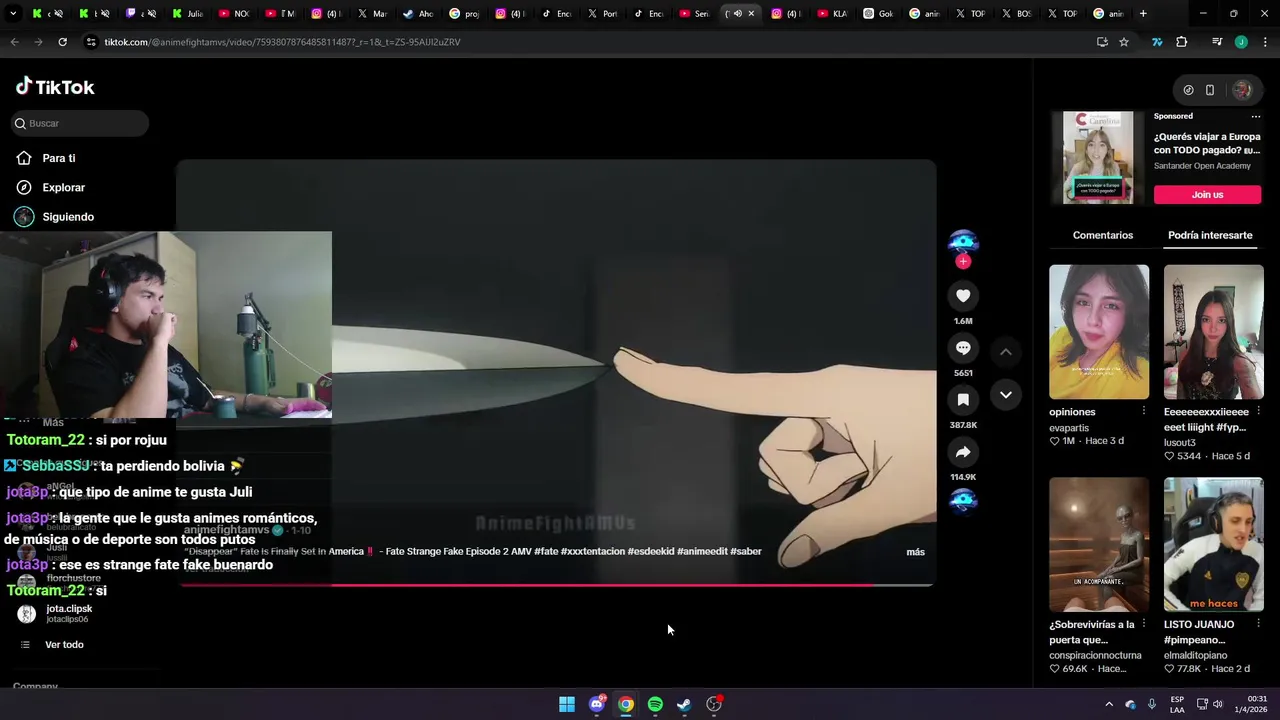Switch to the Comentarios tab
Viewport: 1280px width, 720px height.
(1103, 235)
